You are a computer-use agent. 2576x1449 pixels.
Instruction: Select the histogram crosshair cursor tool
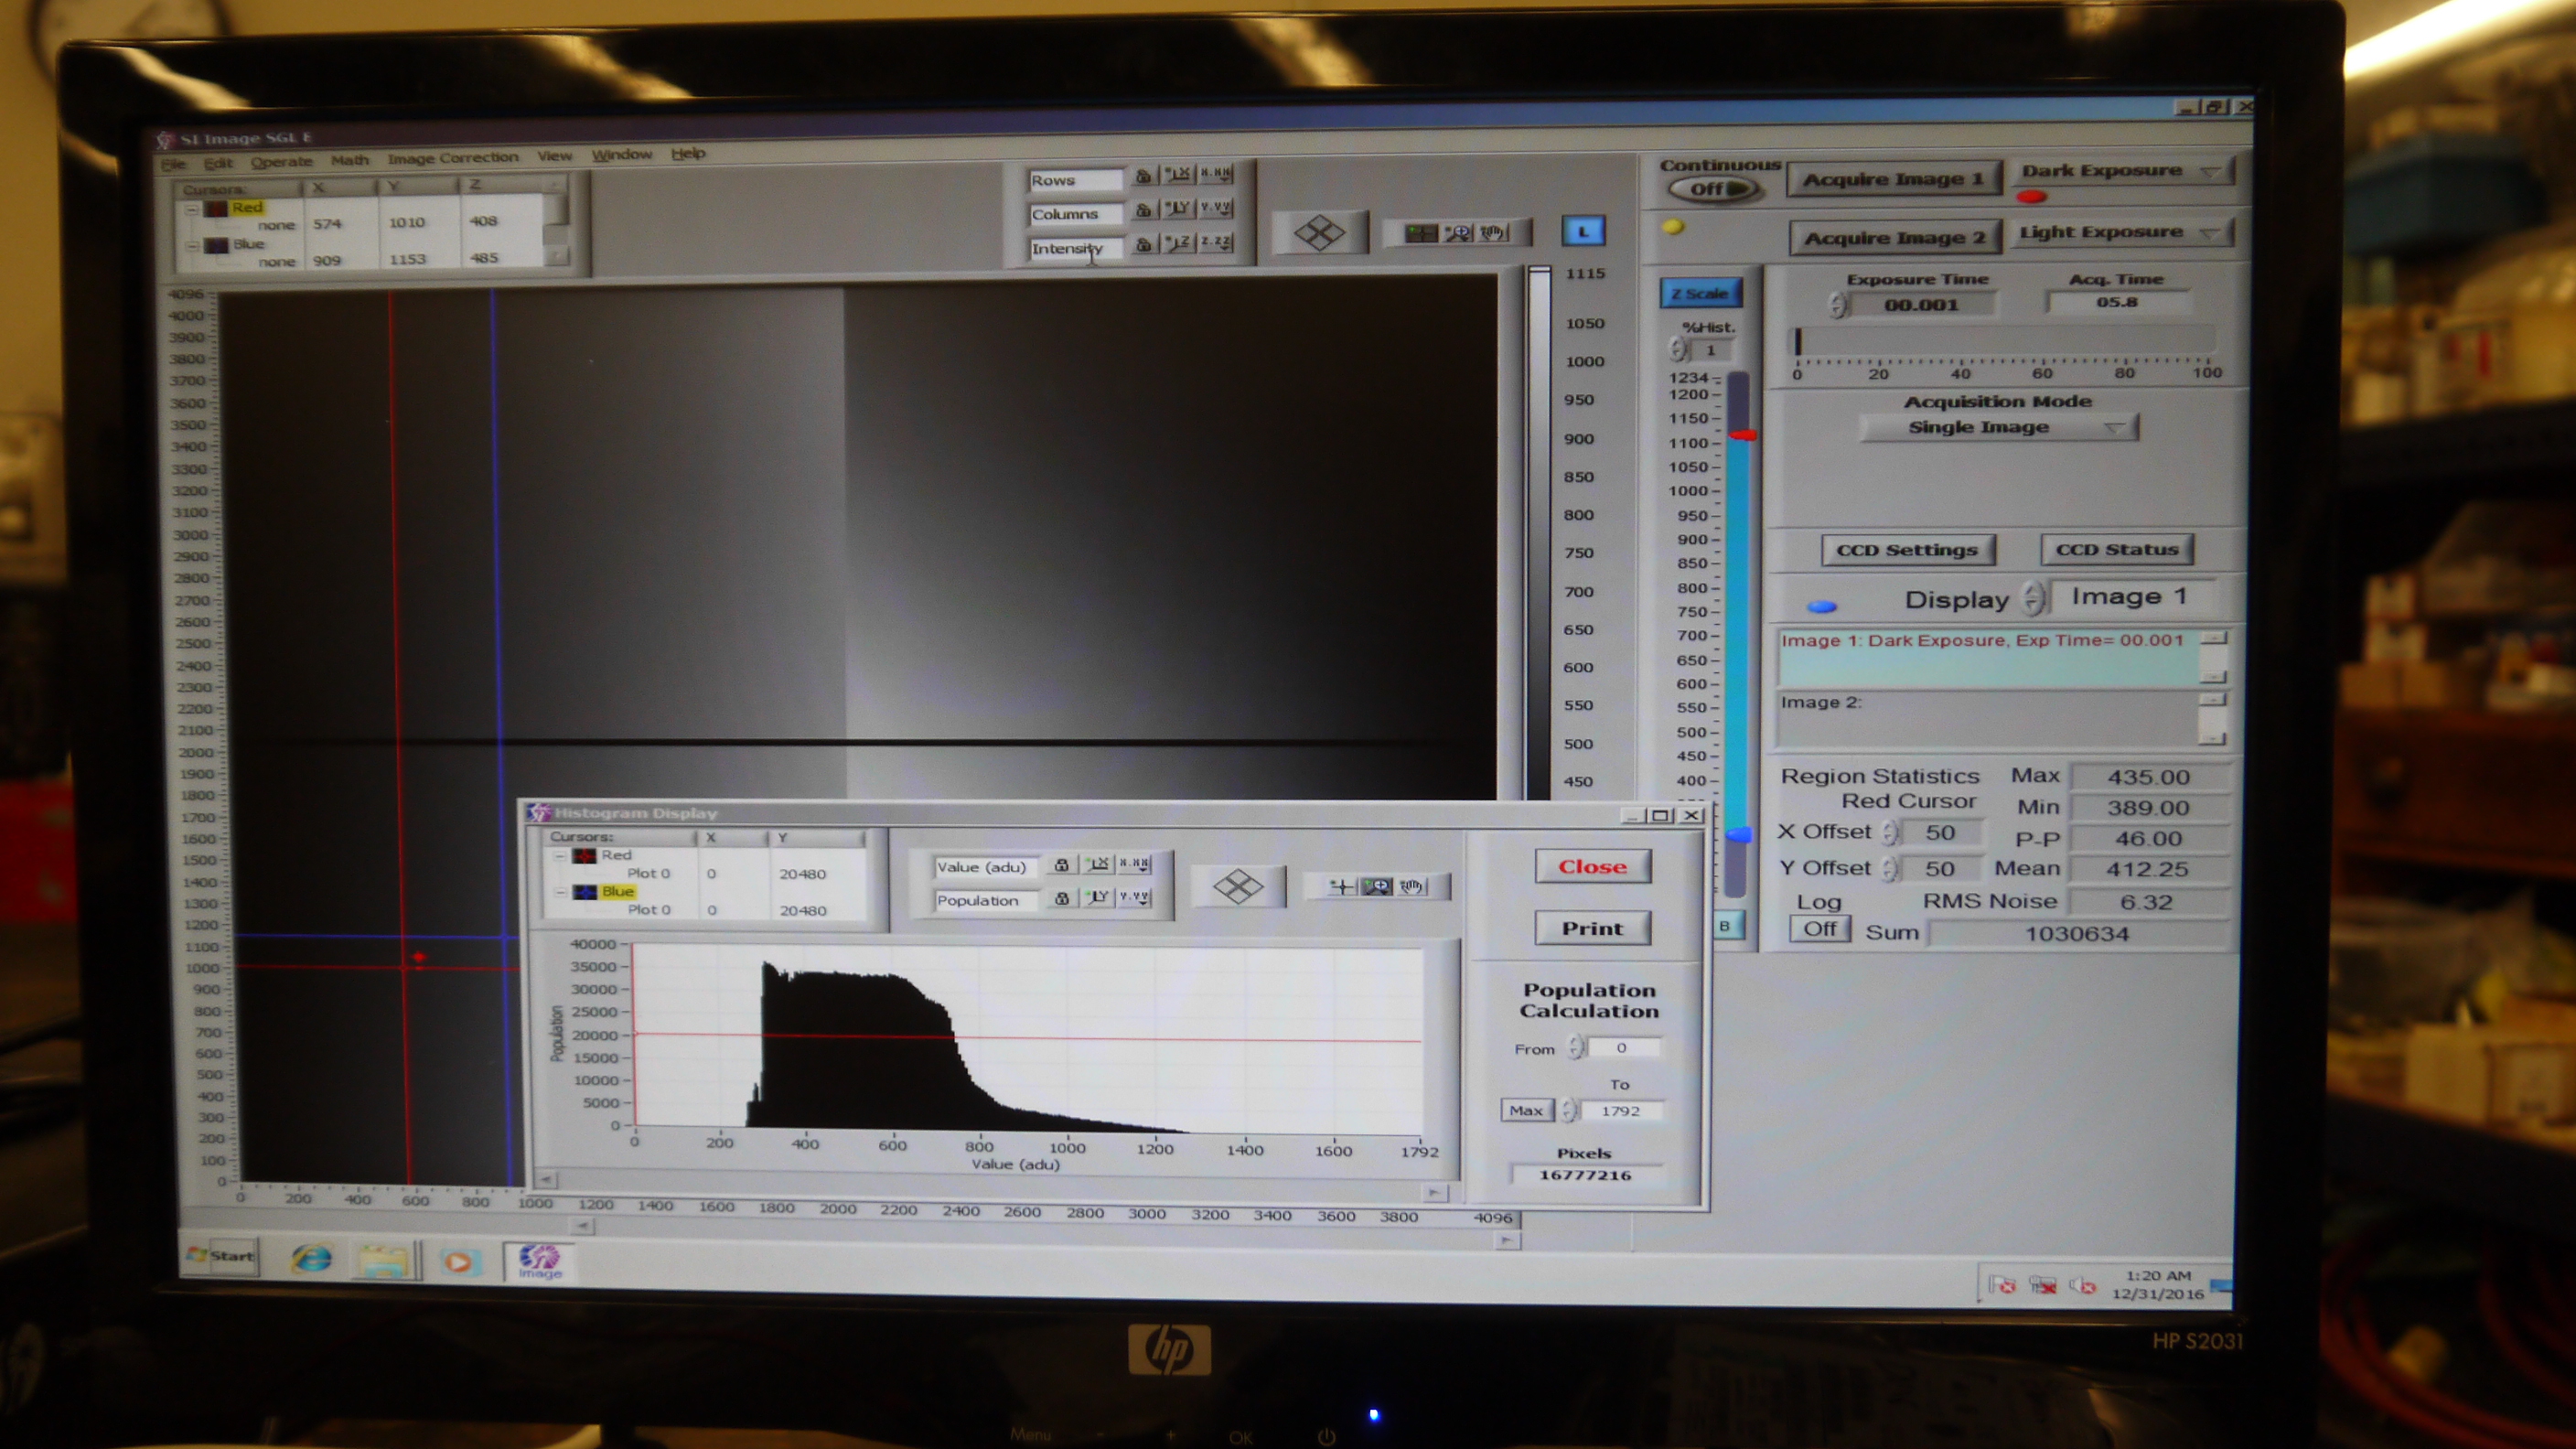tap(1341, 887)
